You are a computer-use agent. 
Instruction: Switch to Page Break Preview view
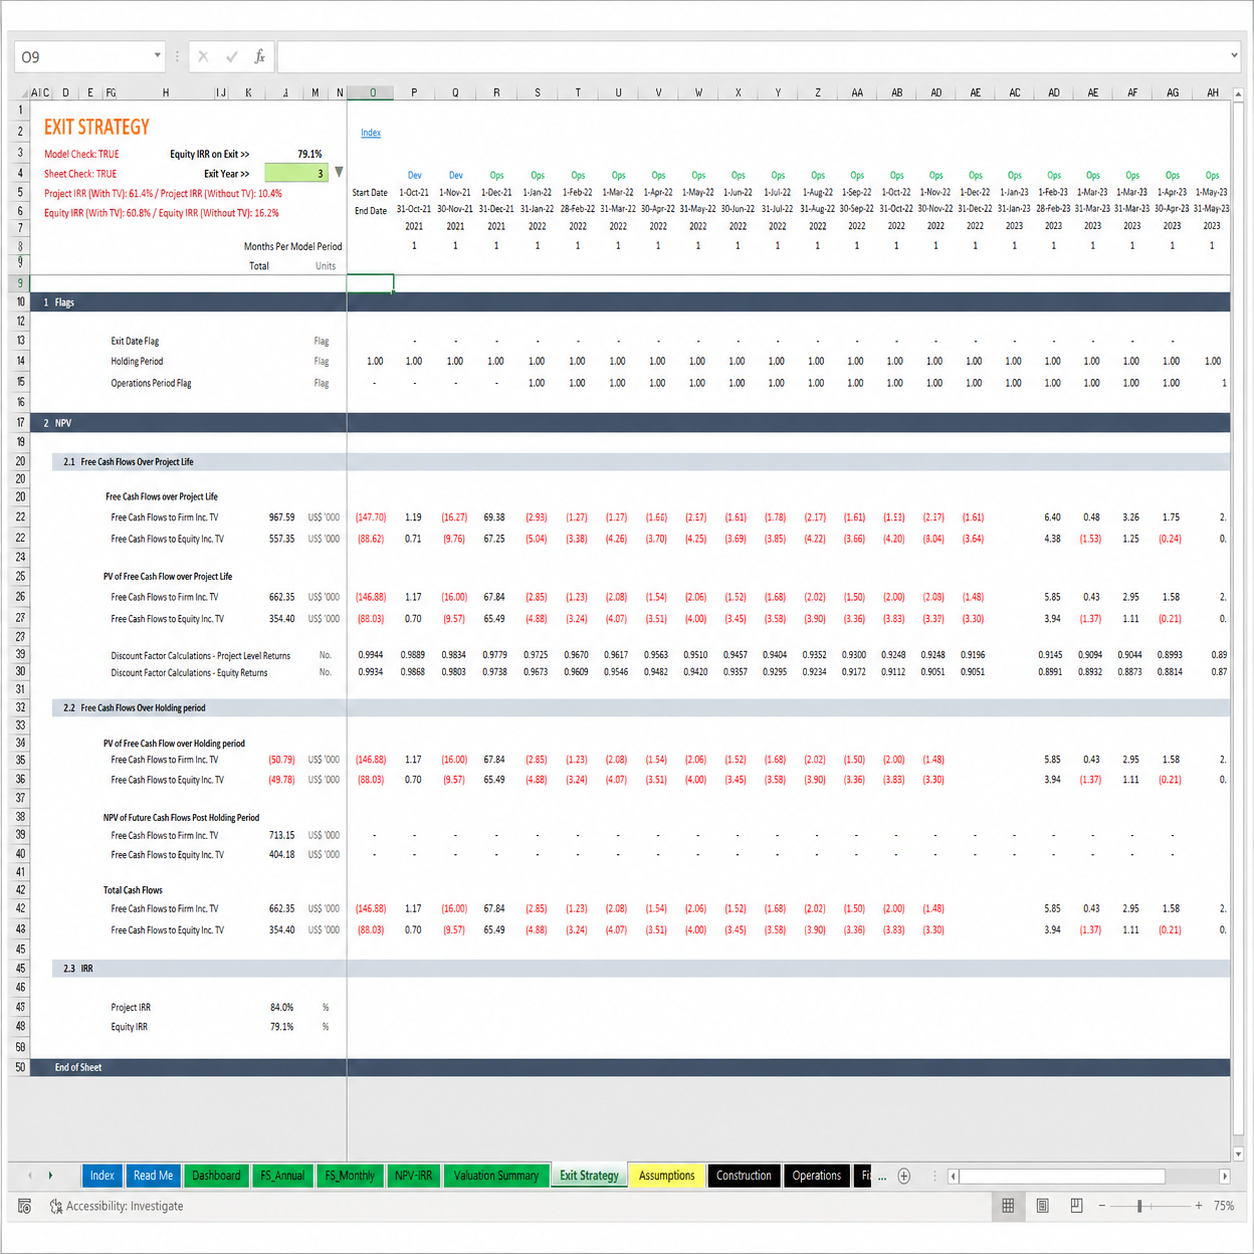pyautogui.click(x=1076, y=1206)
